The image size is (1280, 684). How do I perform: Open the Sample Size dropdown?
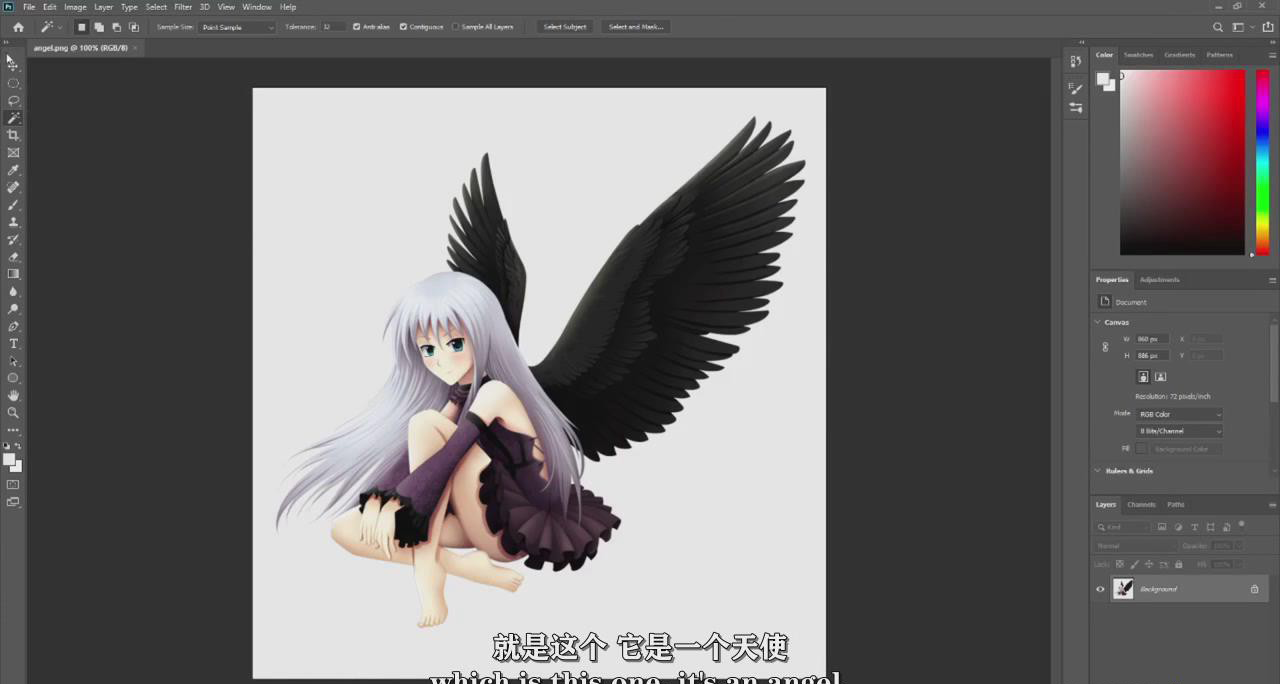click(237, 27)
